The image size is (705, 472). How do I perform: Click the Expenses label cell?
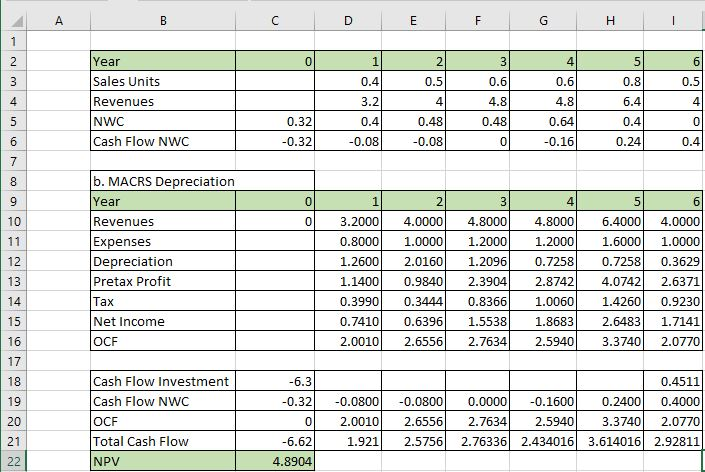tap(162, 241)
